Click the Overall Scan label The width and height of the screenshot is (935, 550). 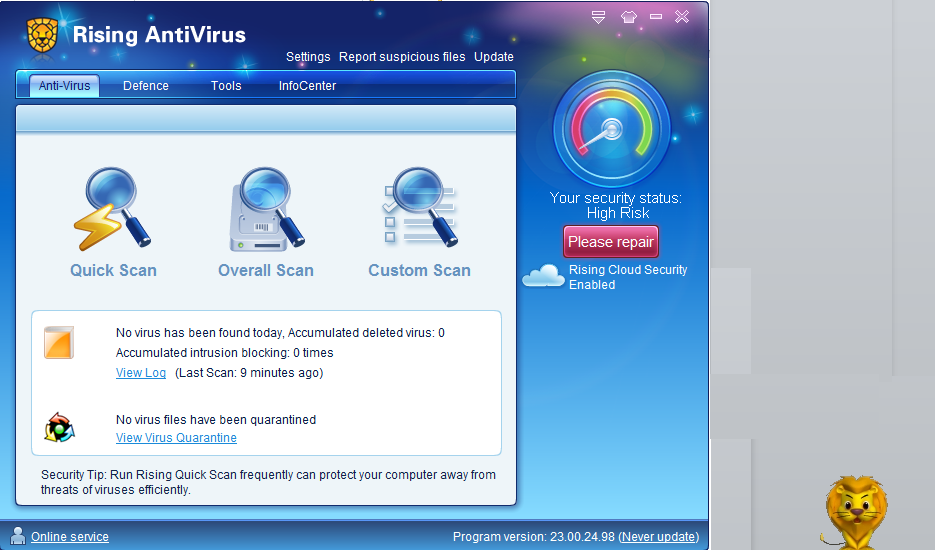(x=266, y=271)
